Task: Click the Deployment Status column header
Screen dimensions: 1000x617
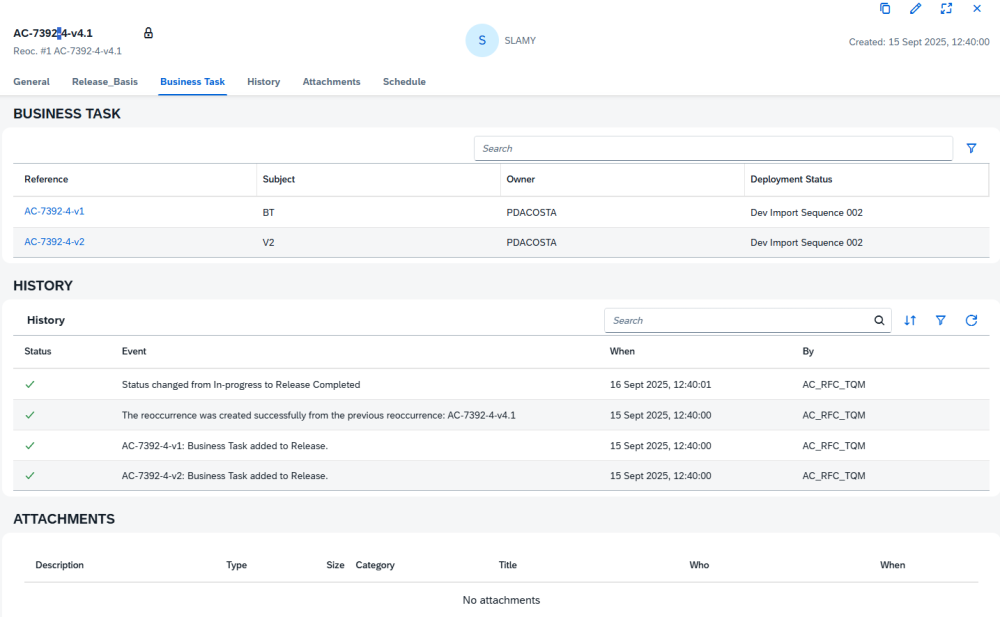Action: click(791, 180)
